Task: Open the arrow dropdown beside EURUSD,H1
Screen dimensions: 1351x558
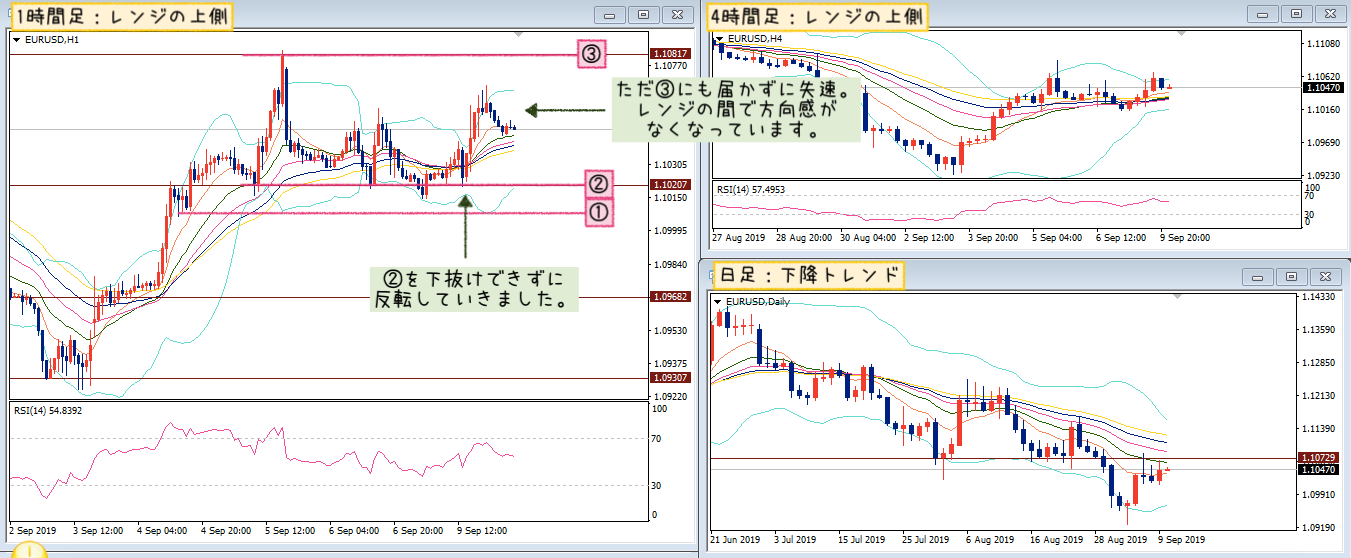Action: click(17, 40)
